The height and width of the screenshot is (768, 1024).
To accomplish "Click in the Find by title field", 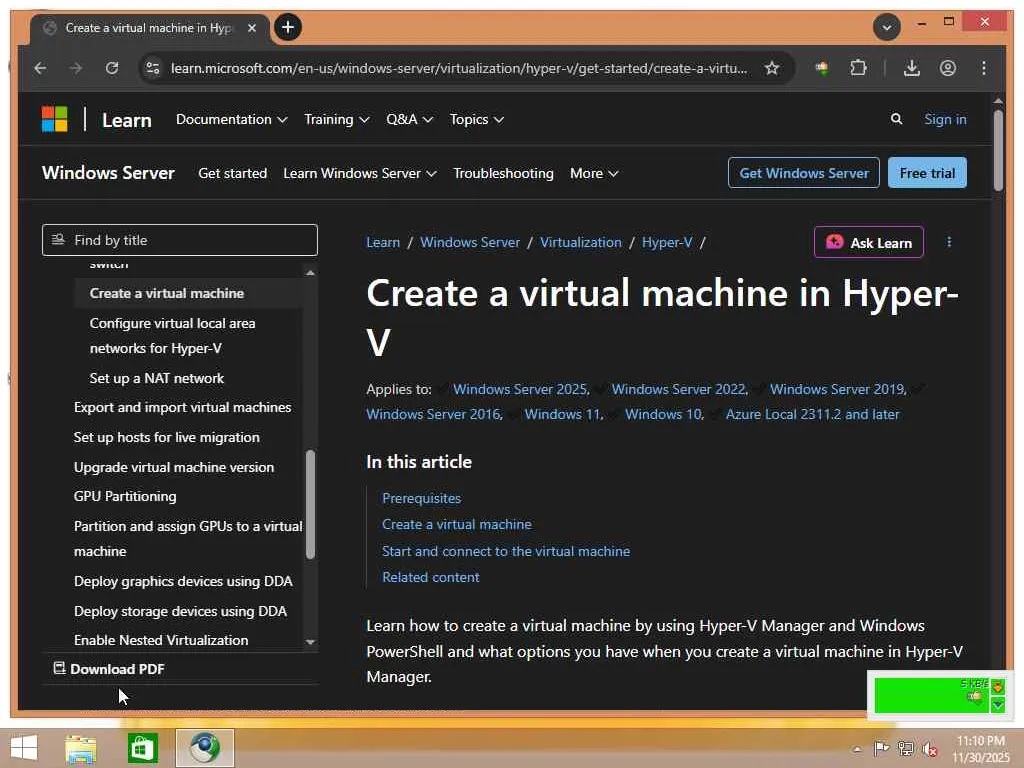I will 180,240.
